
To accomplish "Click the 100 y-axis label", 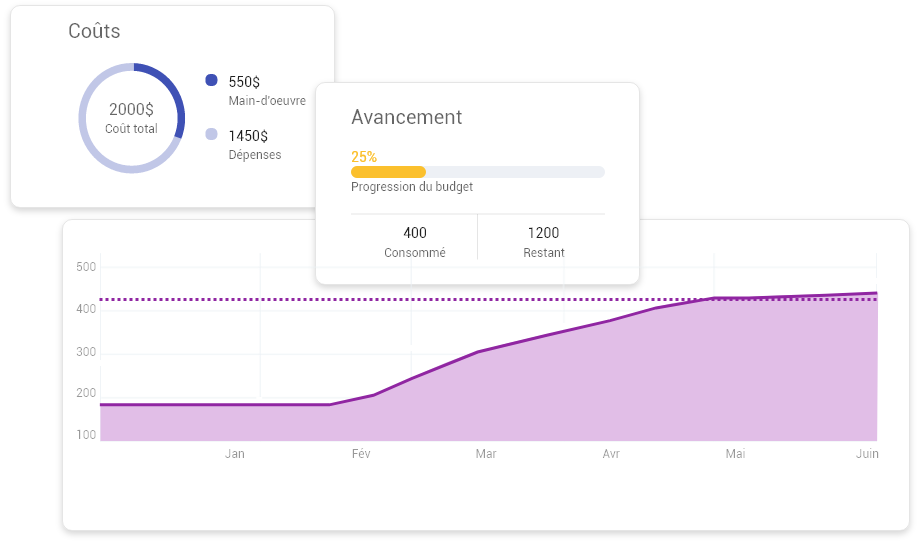I will pyautogui.click(x=86, y=435).
